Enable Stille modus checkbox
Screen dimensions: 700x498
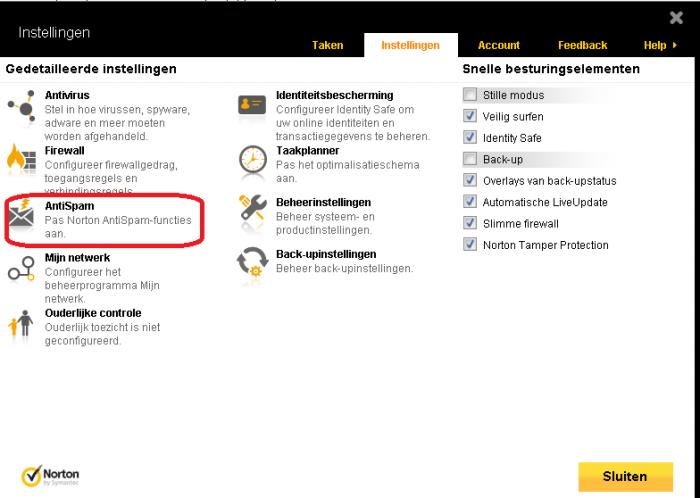[470, 95]
